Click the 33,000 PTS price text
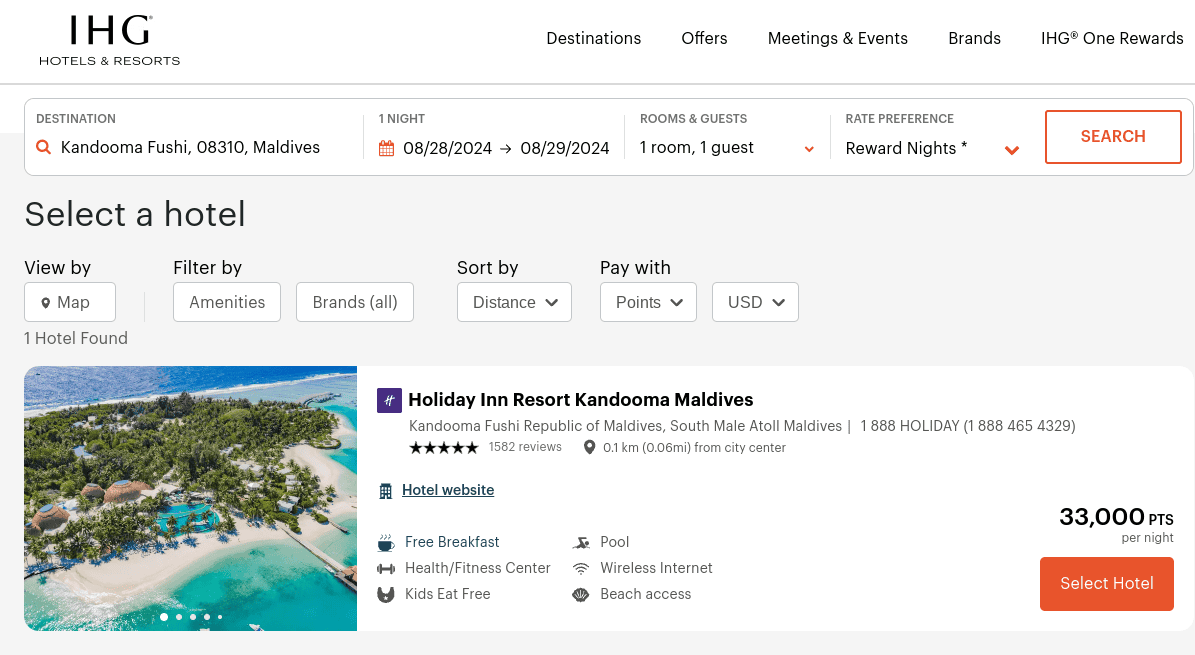This screenshot has width=1195, height=655. (1117, 517)
